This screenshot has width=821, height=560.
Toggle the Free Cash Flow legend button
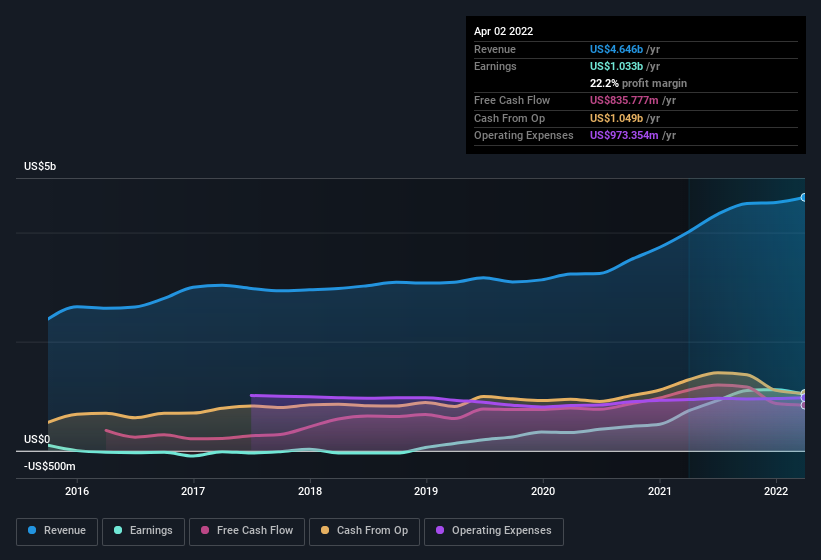[247, 531]
